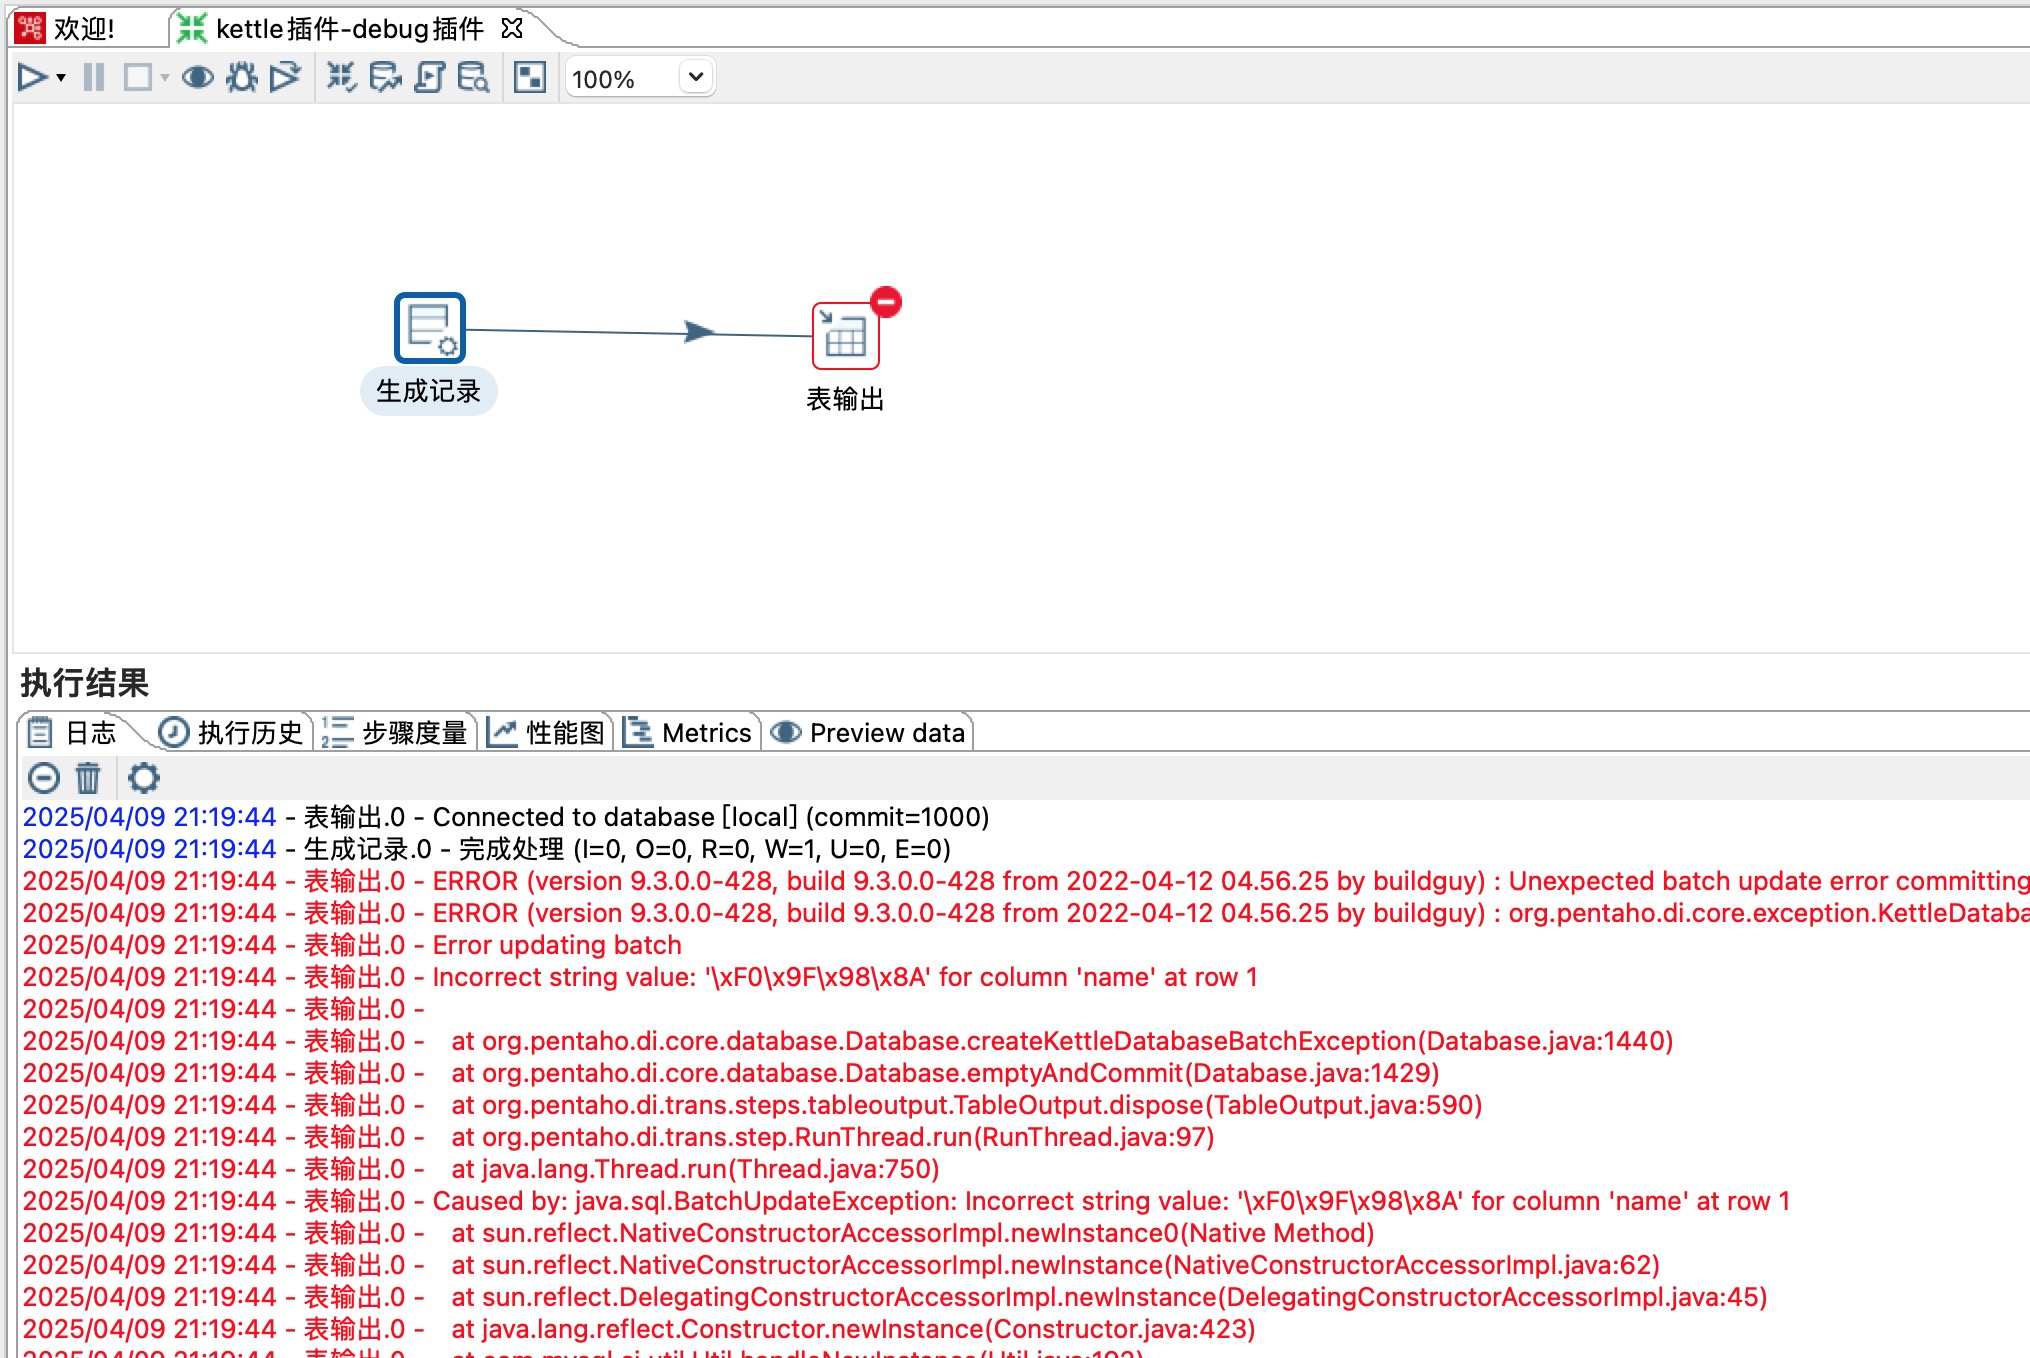This screenshot has height=1358, width=2030.
Task: Click the verify transformation icon
Action: click(x=341, y=77)
